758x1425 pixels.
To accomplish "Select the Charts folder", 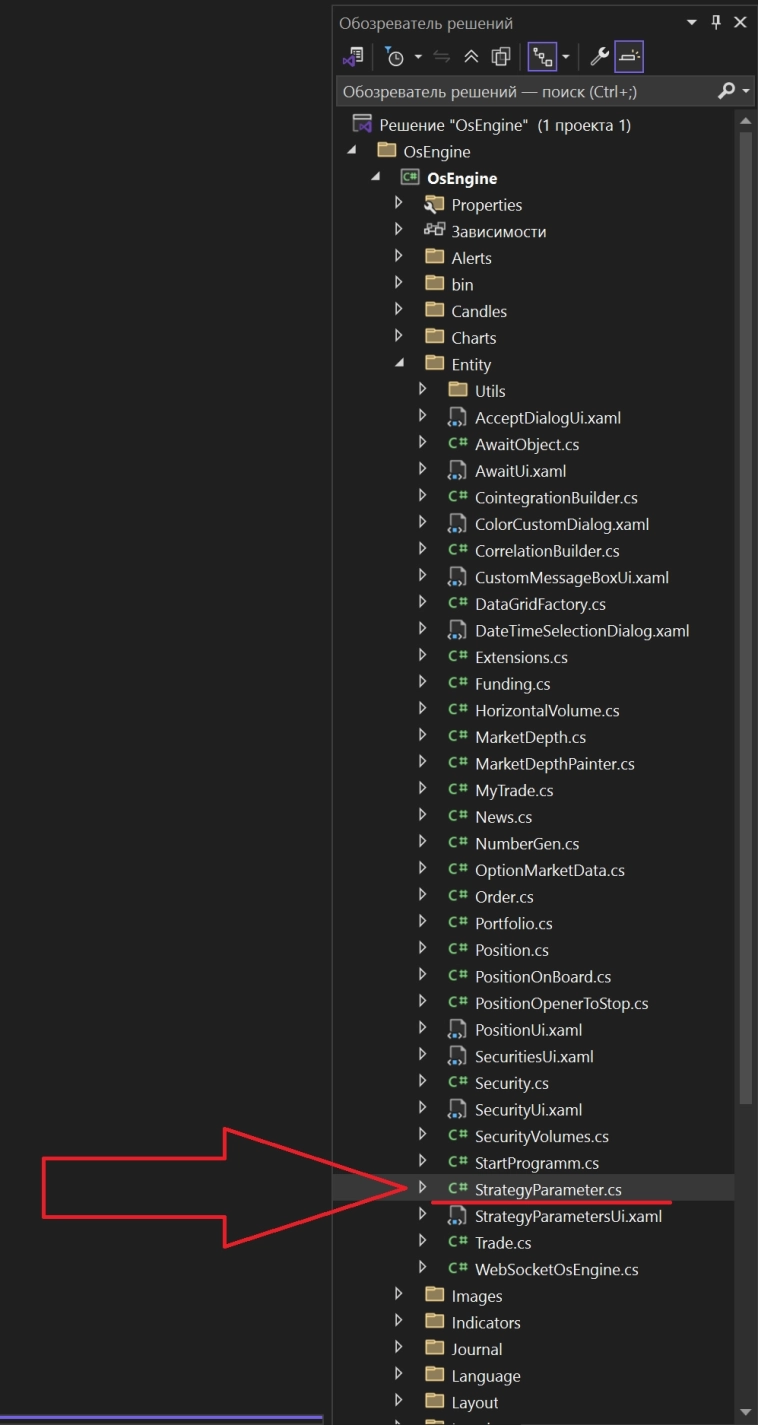I will point(473,338).
